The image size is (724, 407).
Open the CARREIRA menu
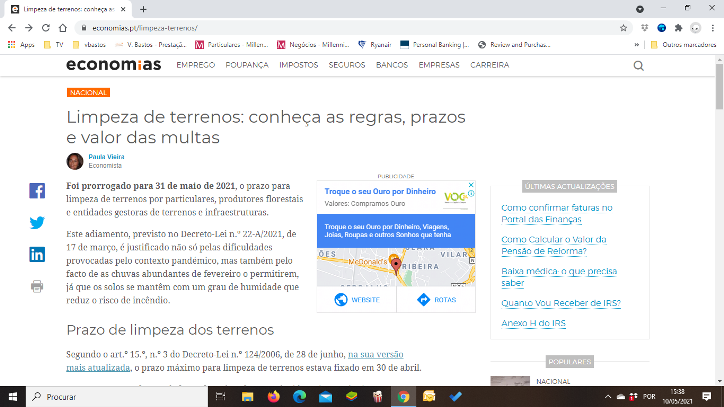489,65
